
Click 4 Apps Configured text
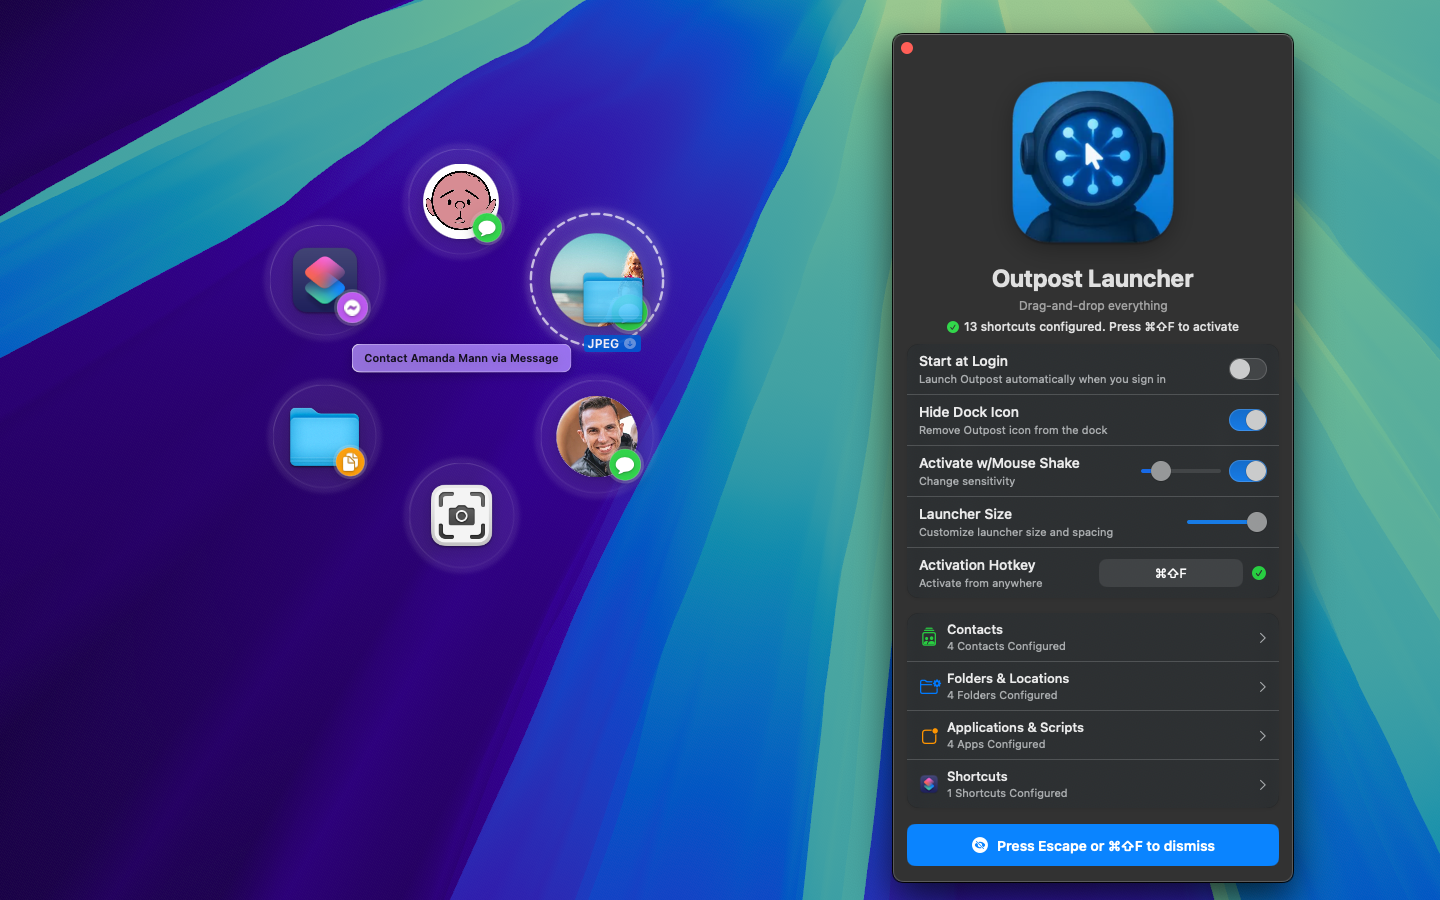pyautogui.click(x=996, y=744)
